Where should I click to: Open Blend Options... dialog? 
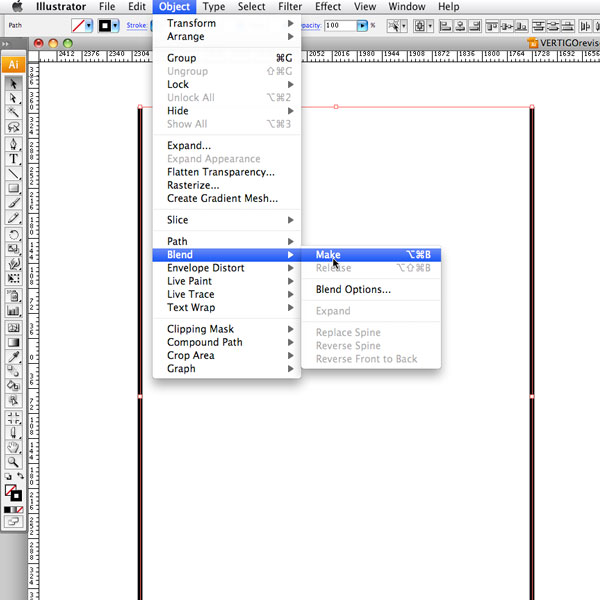(371, 290)
